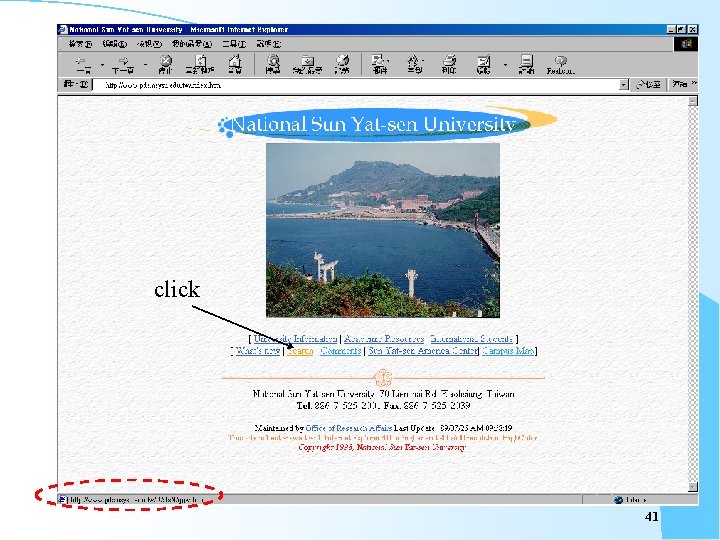Click the highlighted Search link
The image size is (720, 540).
(300, 351)
